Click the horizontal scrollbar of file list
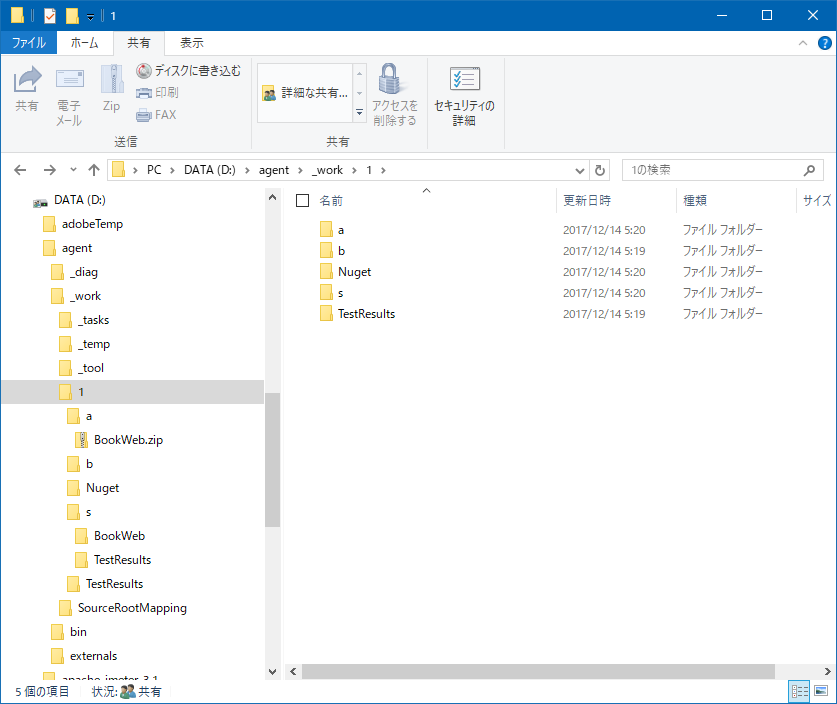Image resolution: width=837 pixels, height=704 pixels. click(x=538, y=671)
